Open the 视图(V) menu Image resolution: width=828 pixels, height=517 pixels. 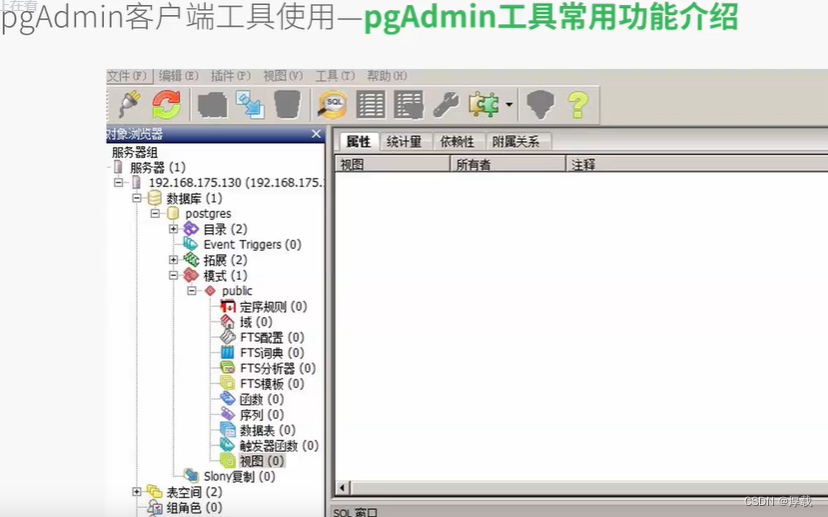tap(283, 76)
